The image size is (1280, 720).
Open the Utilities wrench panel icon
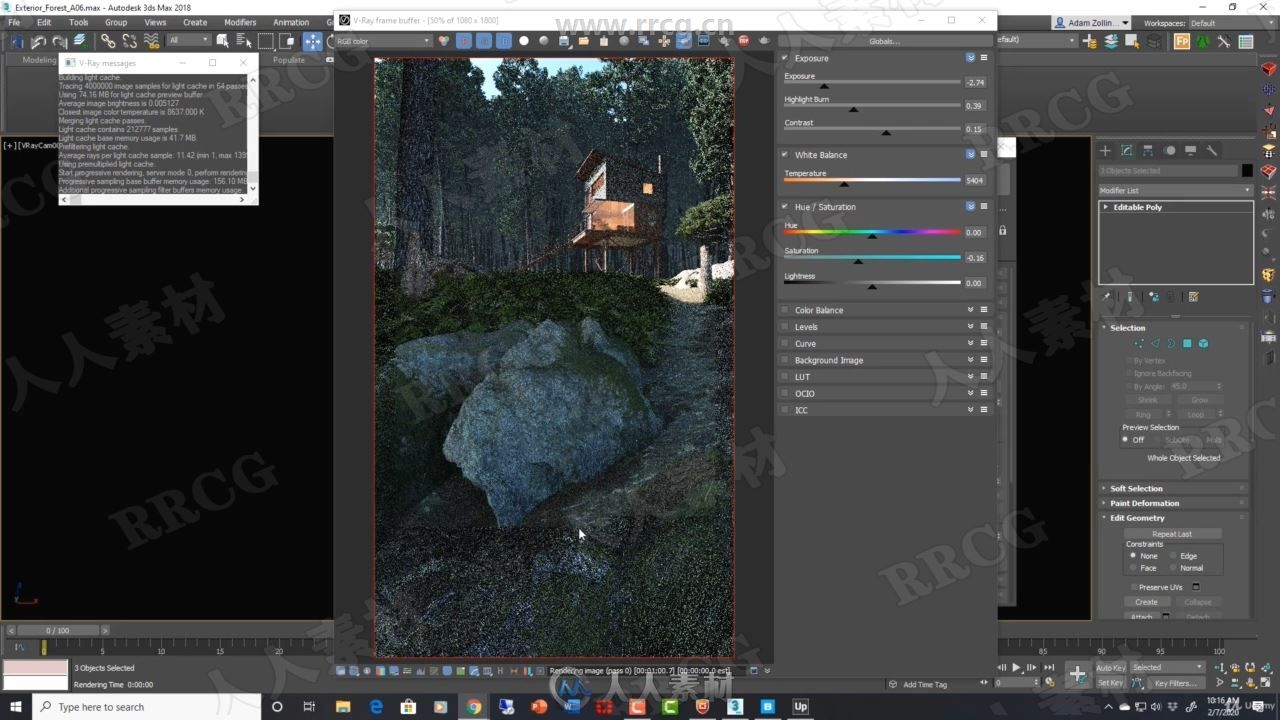[1212, 150]
